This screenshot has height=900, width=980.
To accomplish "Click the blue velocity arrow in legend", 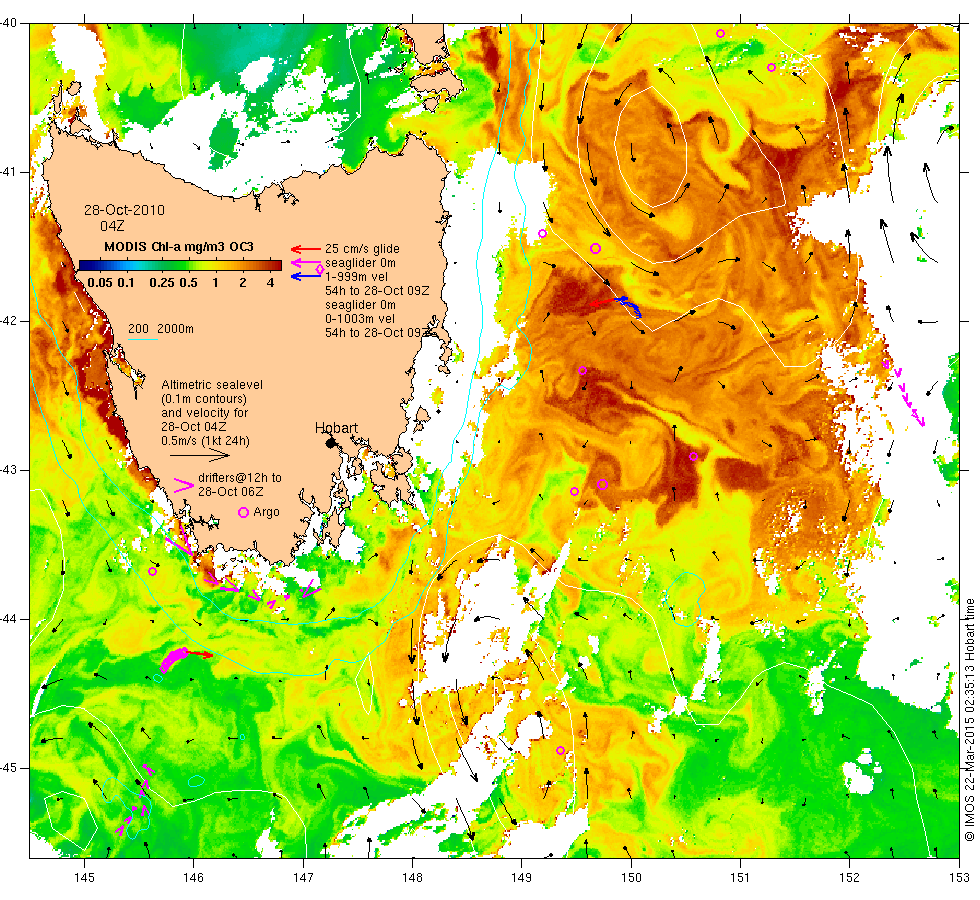I will click(x=306, y=276).
